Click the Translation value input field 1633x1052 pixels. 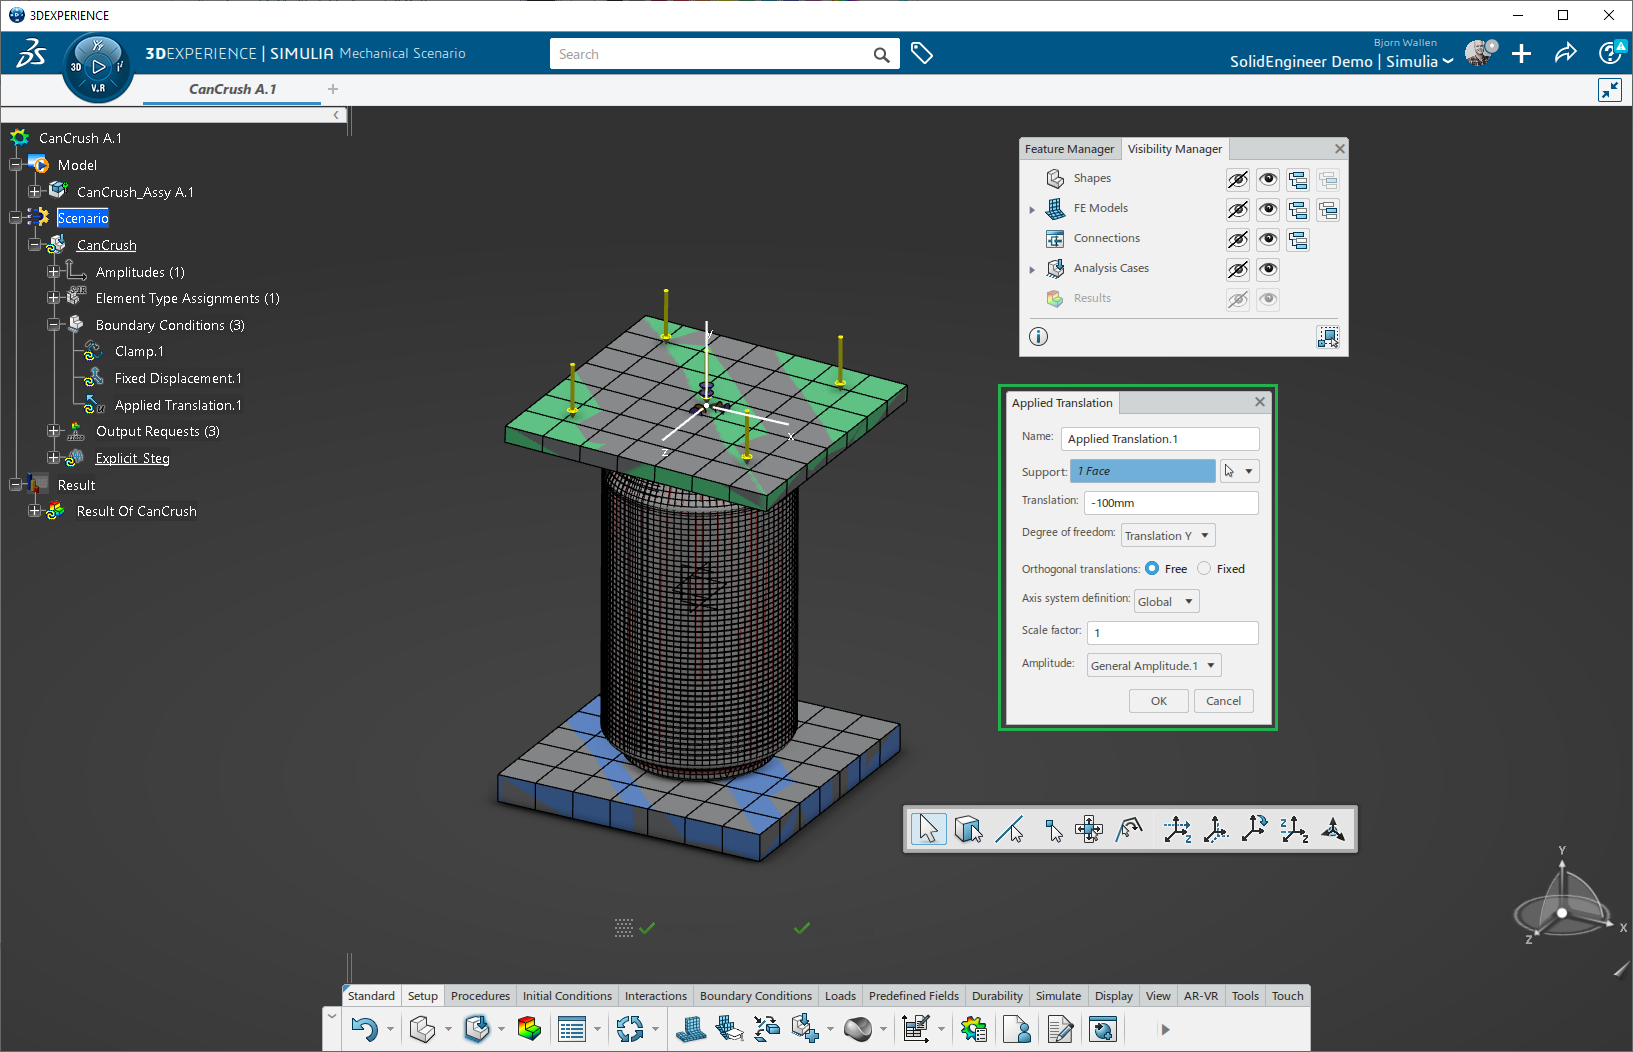pos(1170,503)
